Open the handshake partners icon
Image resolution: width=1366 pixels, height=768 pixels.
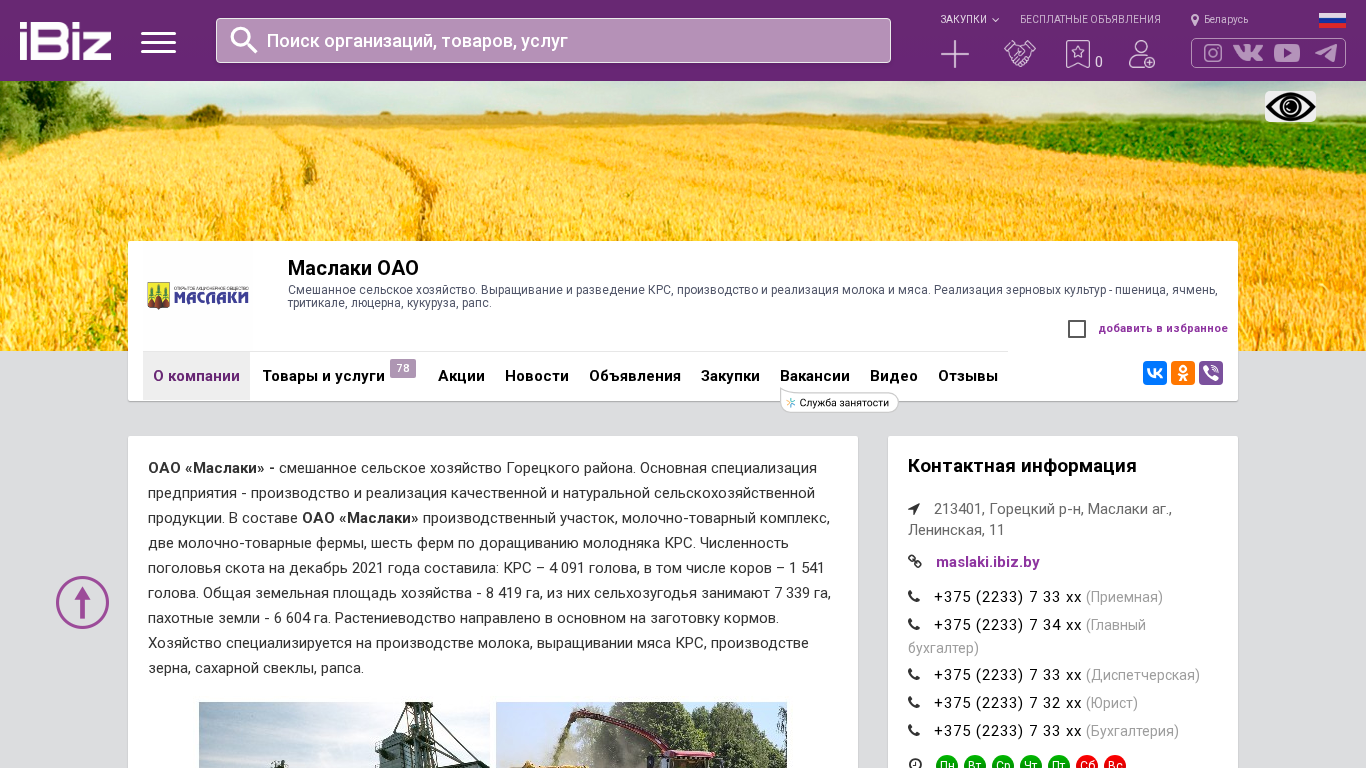[x=1020, y=54]
